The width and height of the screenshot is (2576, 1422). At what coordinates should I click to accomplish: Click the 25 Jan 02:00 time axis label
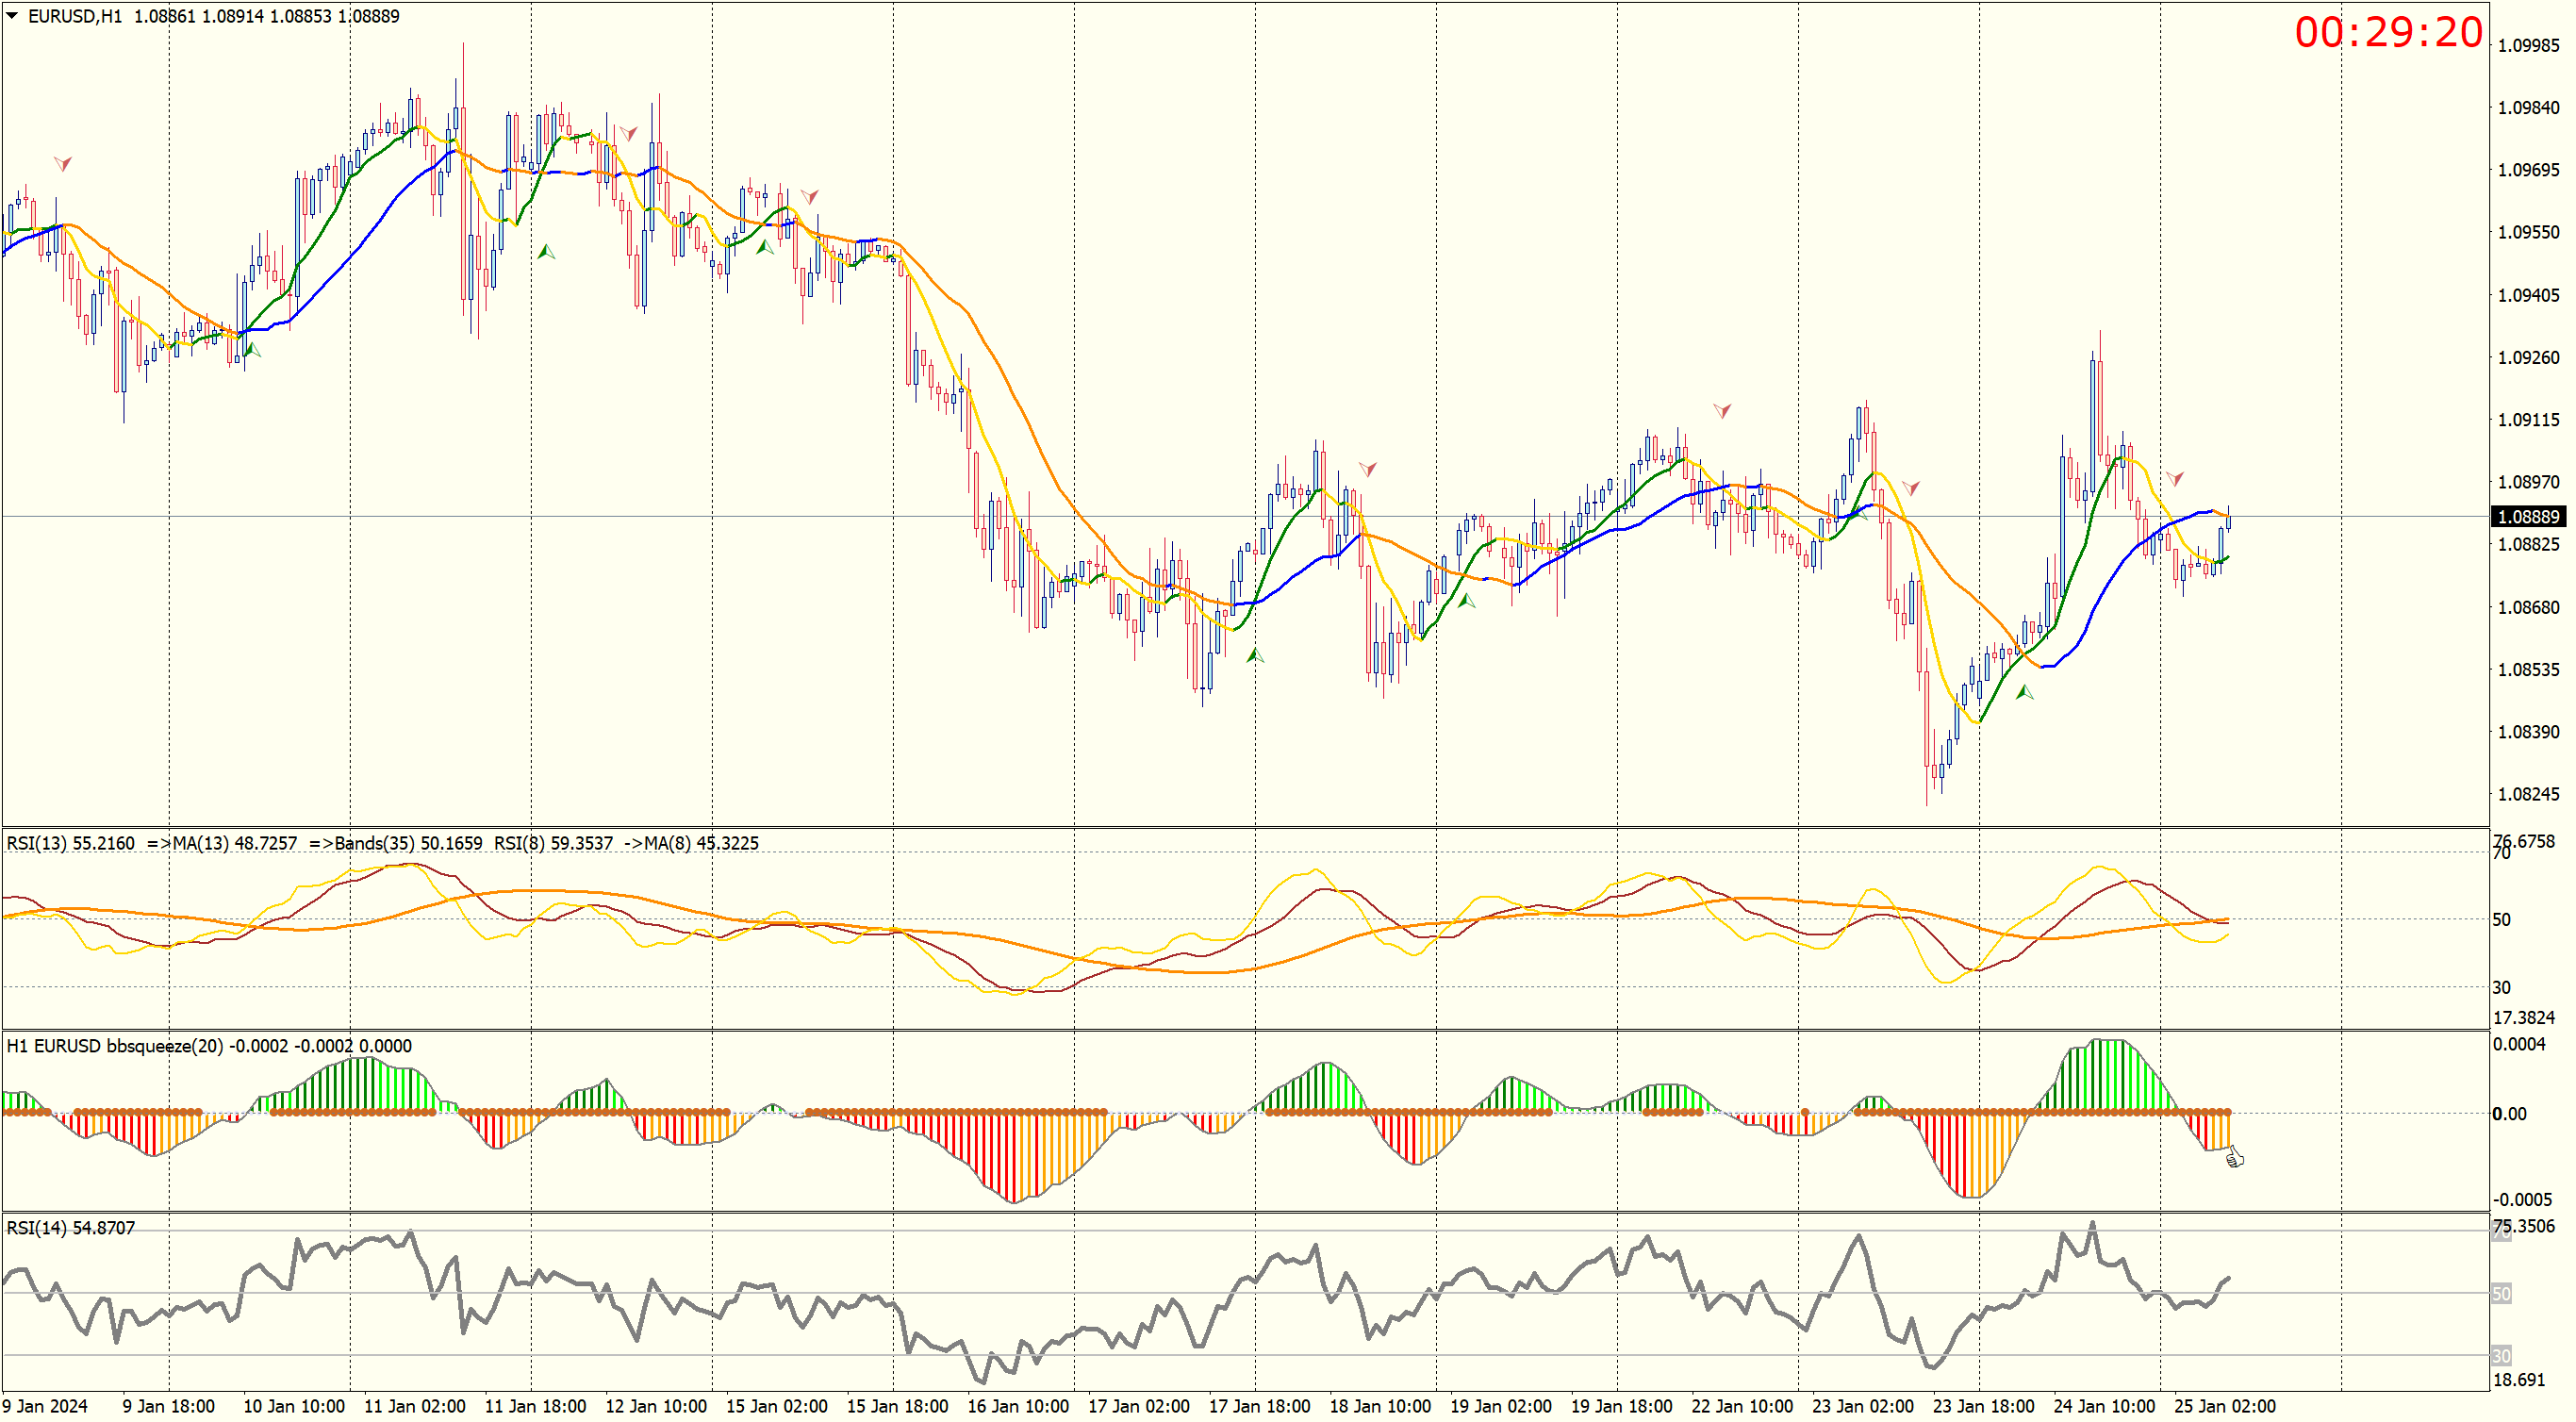click(x=2224, y=1406)
